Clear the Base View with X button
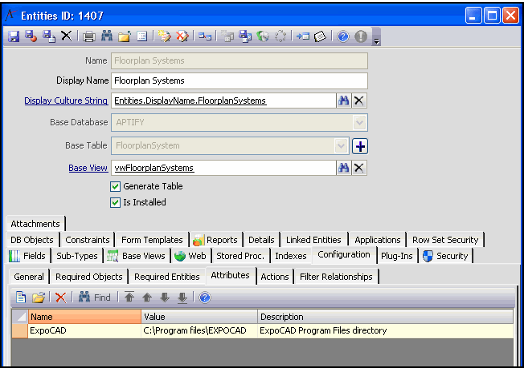The height and width of the screenshot is (376, 528). pyautogui.click(x=359, y=167)
